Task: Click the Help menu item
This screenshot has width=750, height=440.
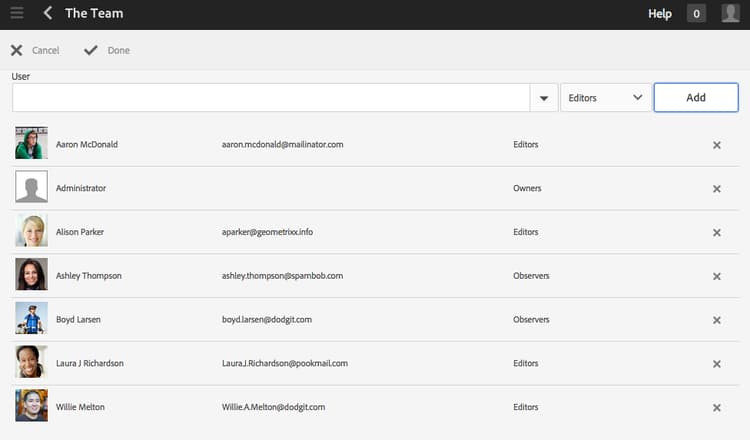Action: 660,14
